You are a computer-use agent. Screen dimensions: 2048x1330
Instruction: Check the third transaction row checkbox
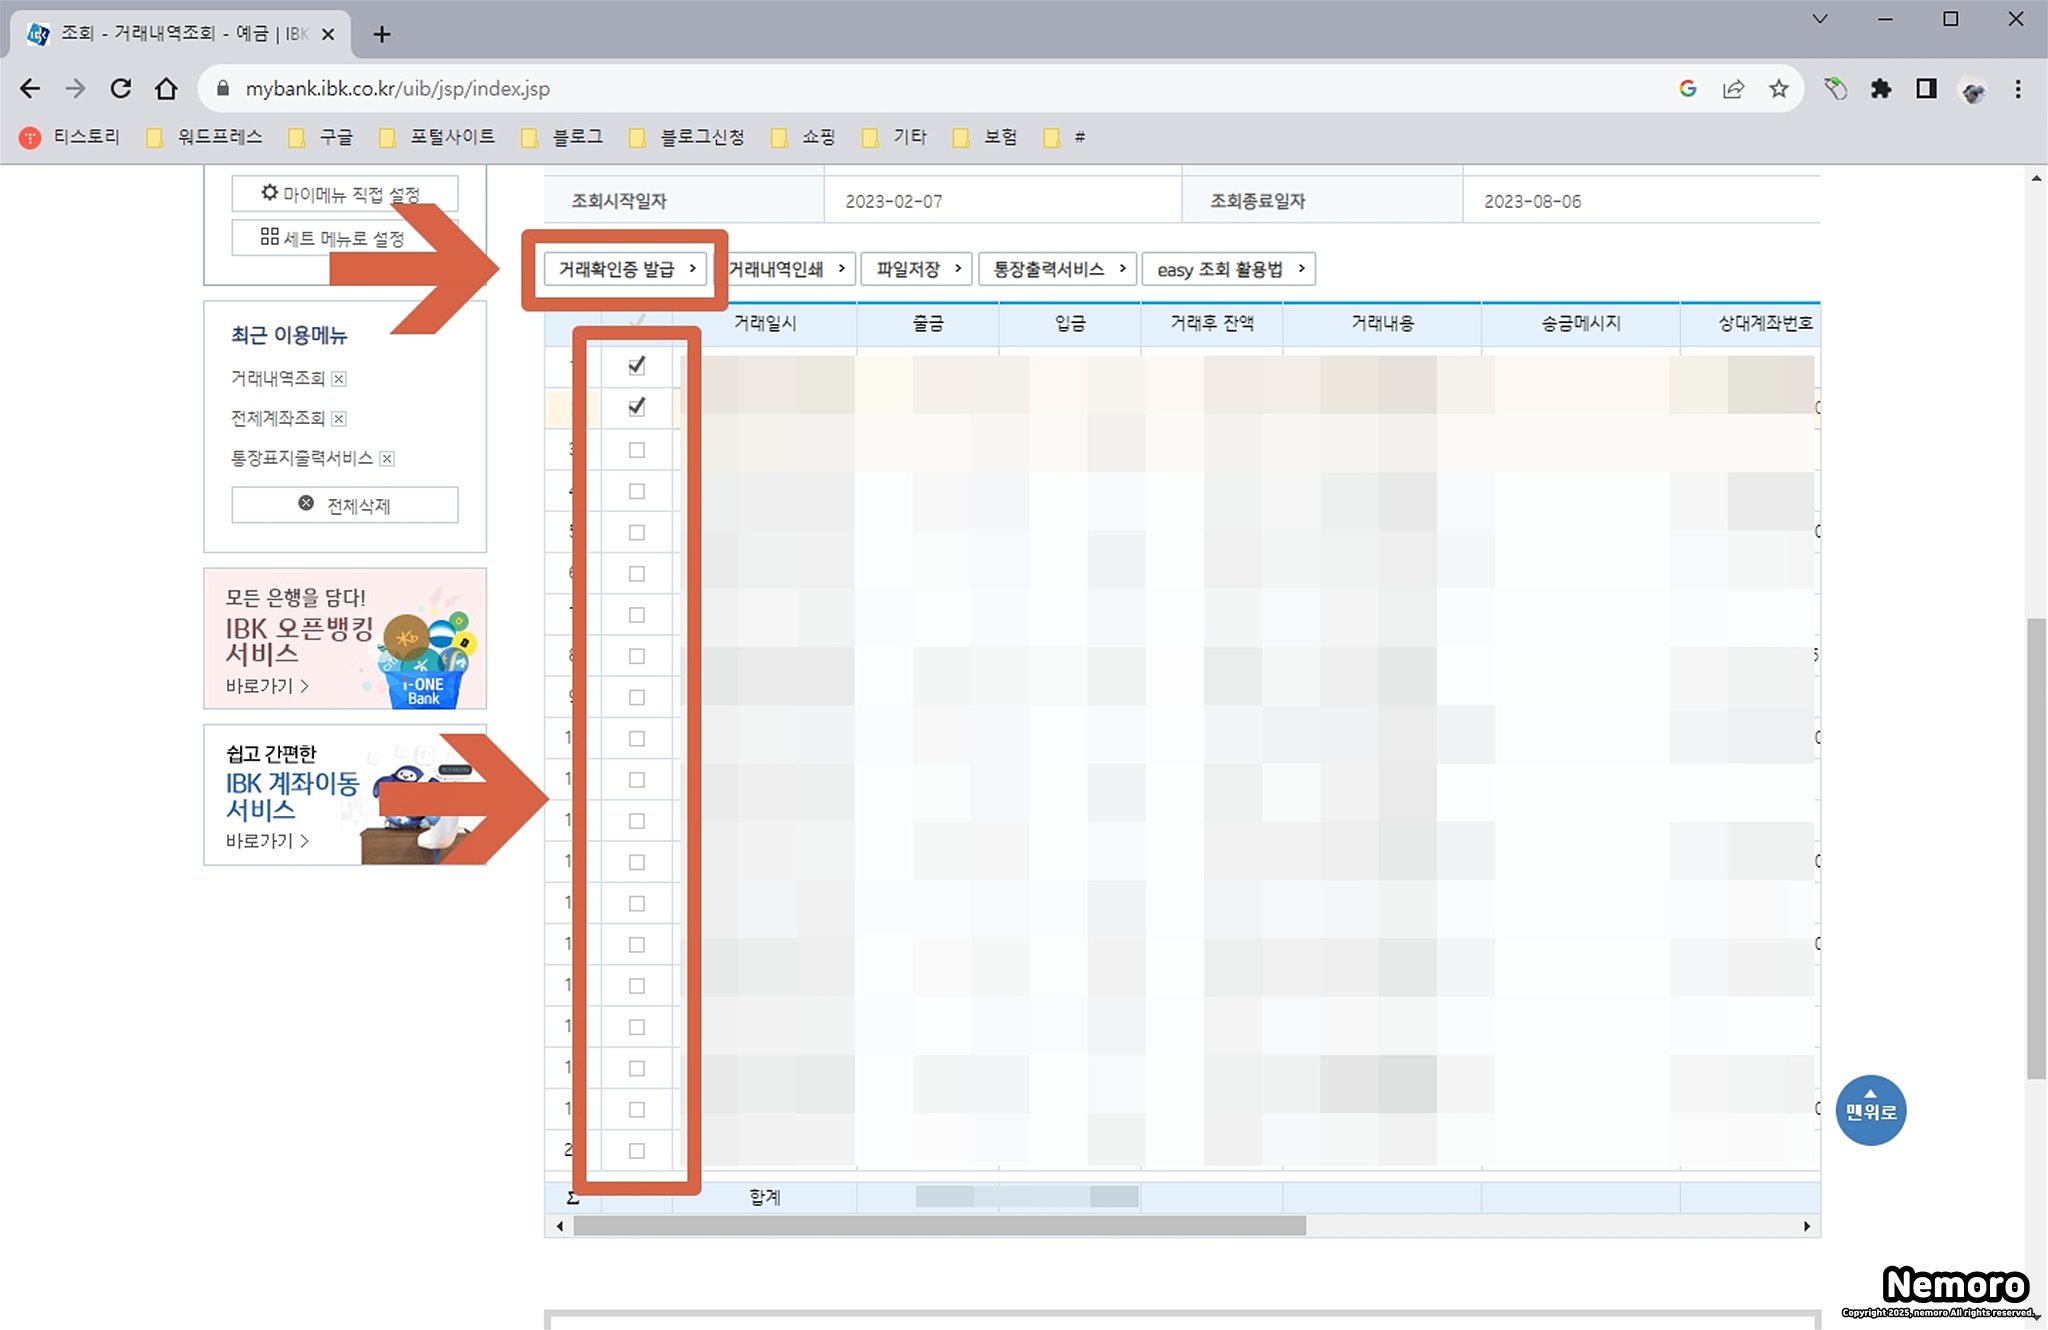(x=636, y=450)
